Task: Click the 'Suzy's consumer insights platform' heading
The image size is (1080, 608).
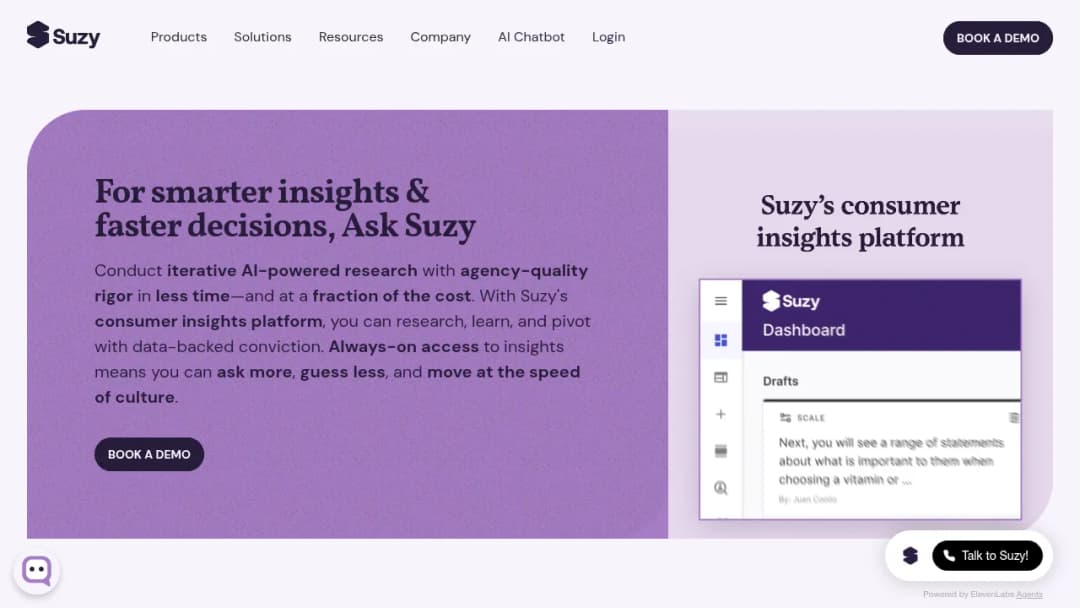Action: [860, 222]
